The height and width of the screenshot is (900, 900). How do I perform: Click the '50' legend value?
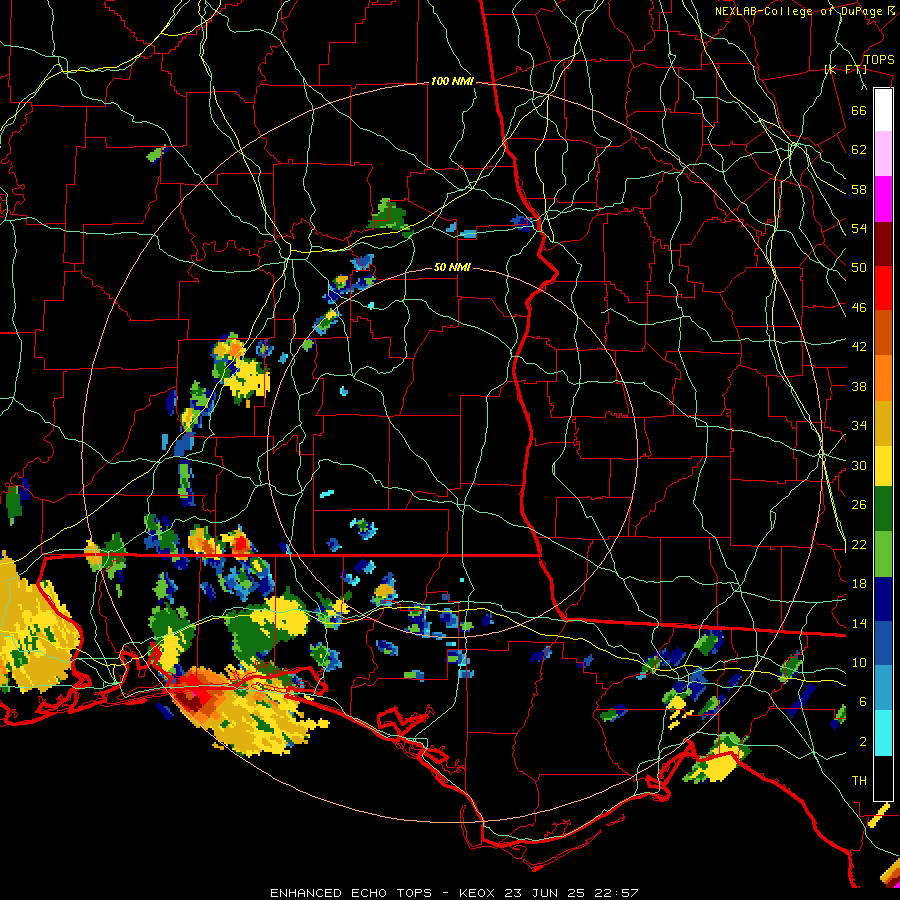point(859,268)
